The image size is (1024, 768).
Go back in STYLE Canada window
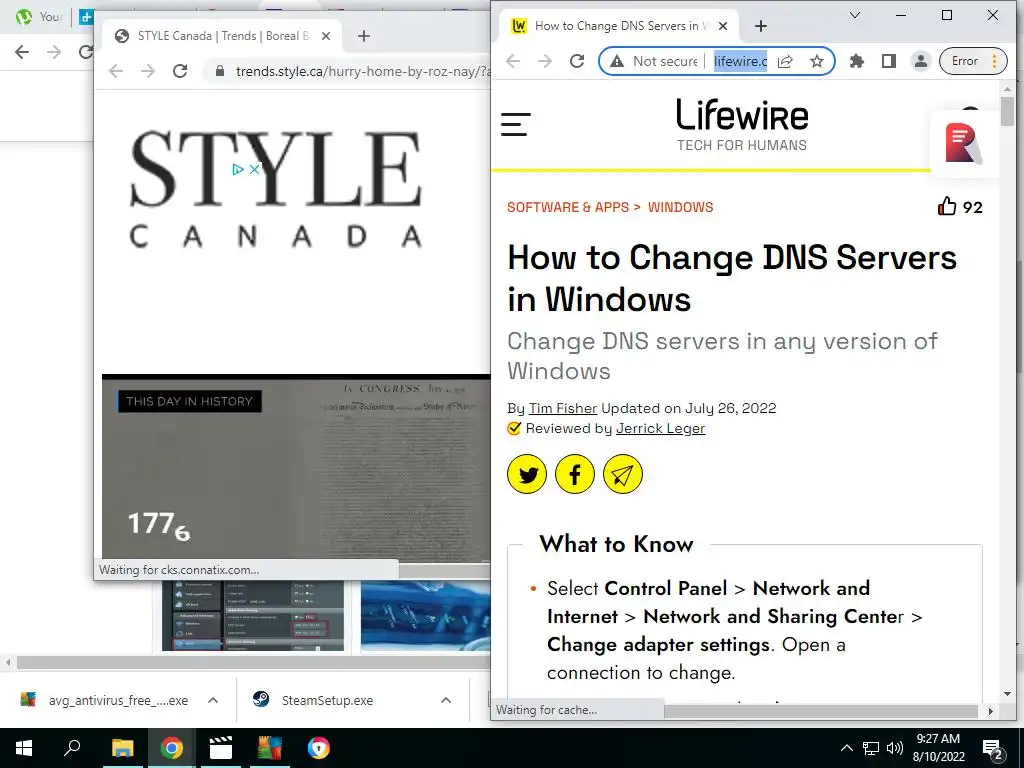tap(116, 71)
